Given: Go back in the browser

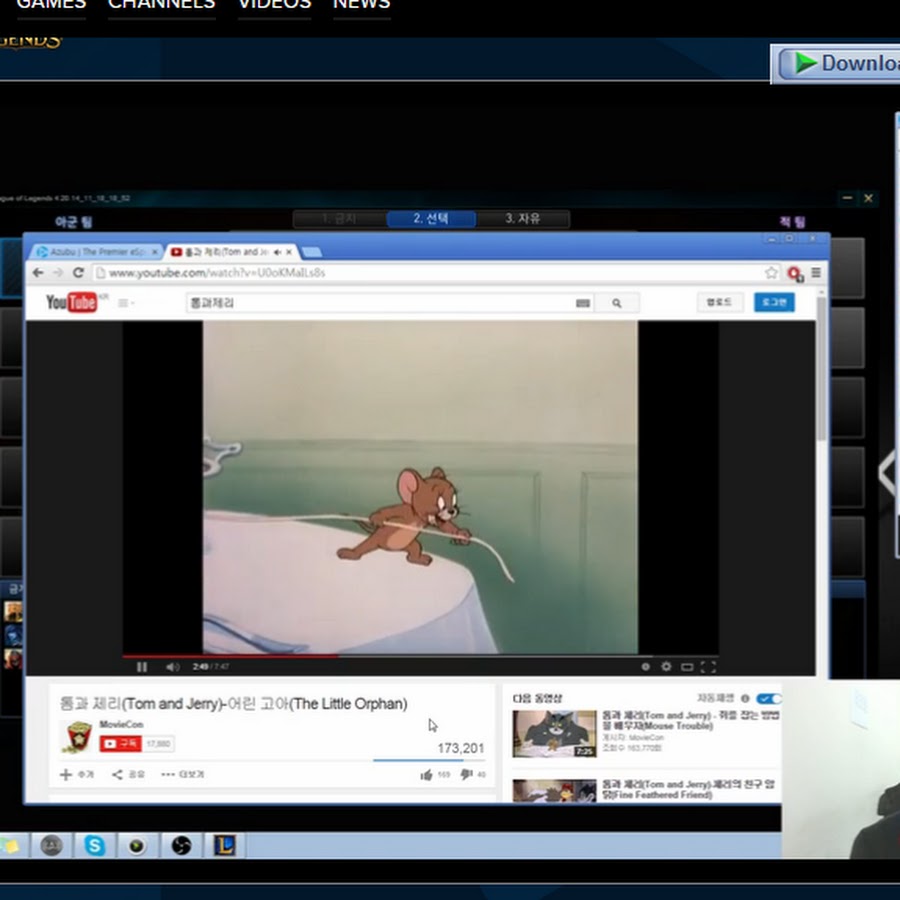Looking at the screenshot, I should 38,273.
